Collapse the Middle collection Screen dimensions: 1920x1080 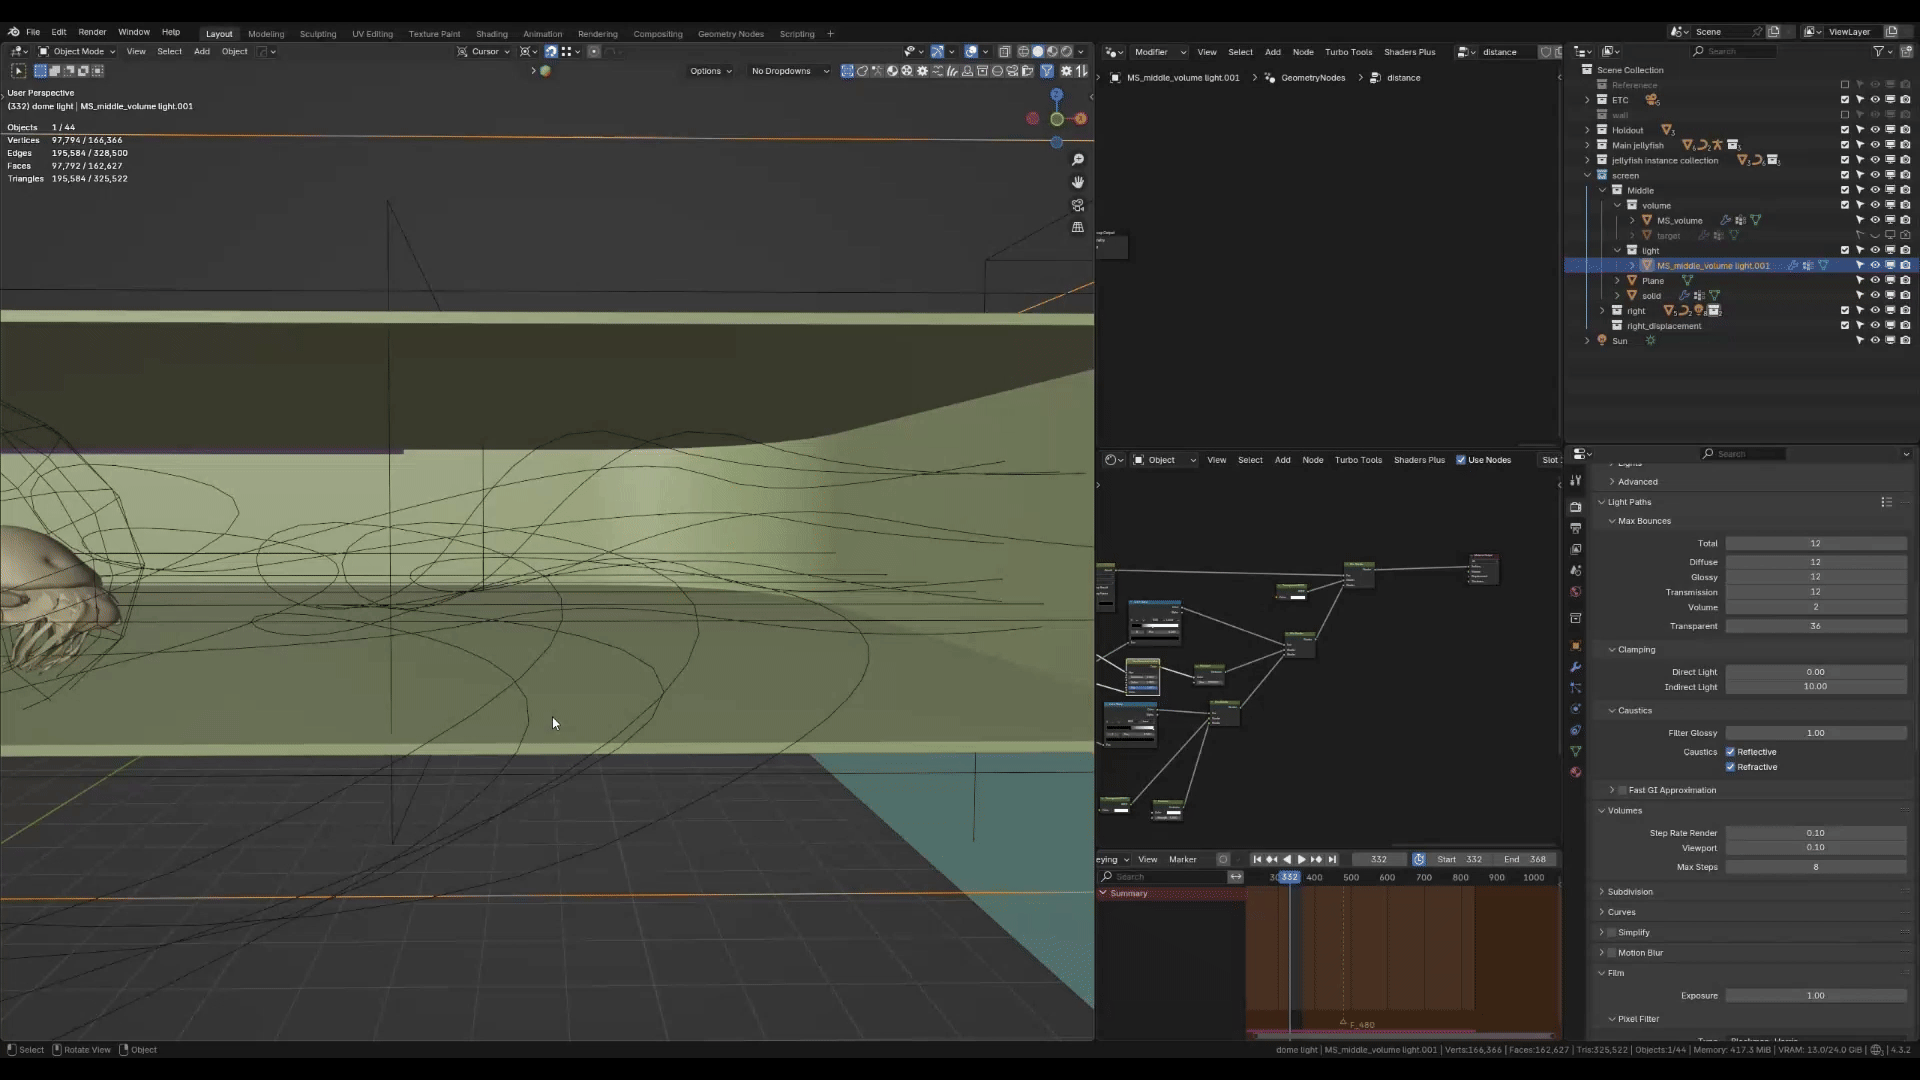[x=1602, y=190]
